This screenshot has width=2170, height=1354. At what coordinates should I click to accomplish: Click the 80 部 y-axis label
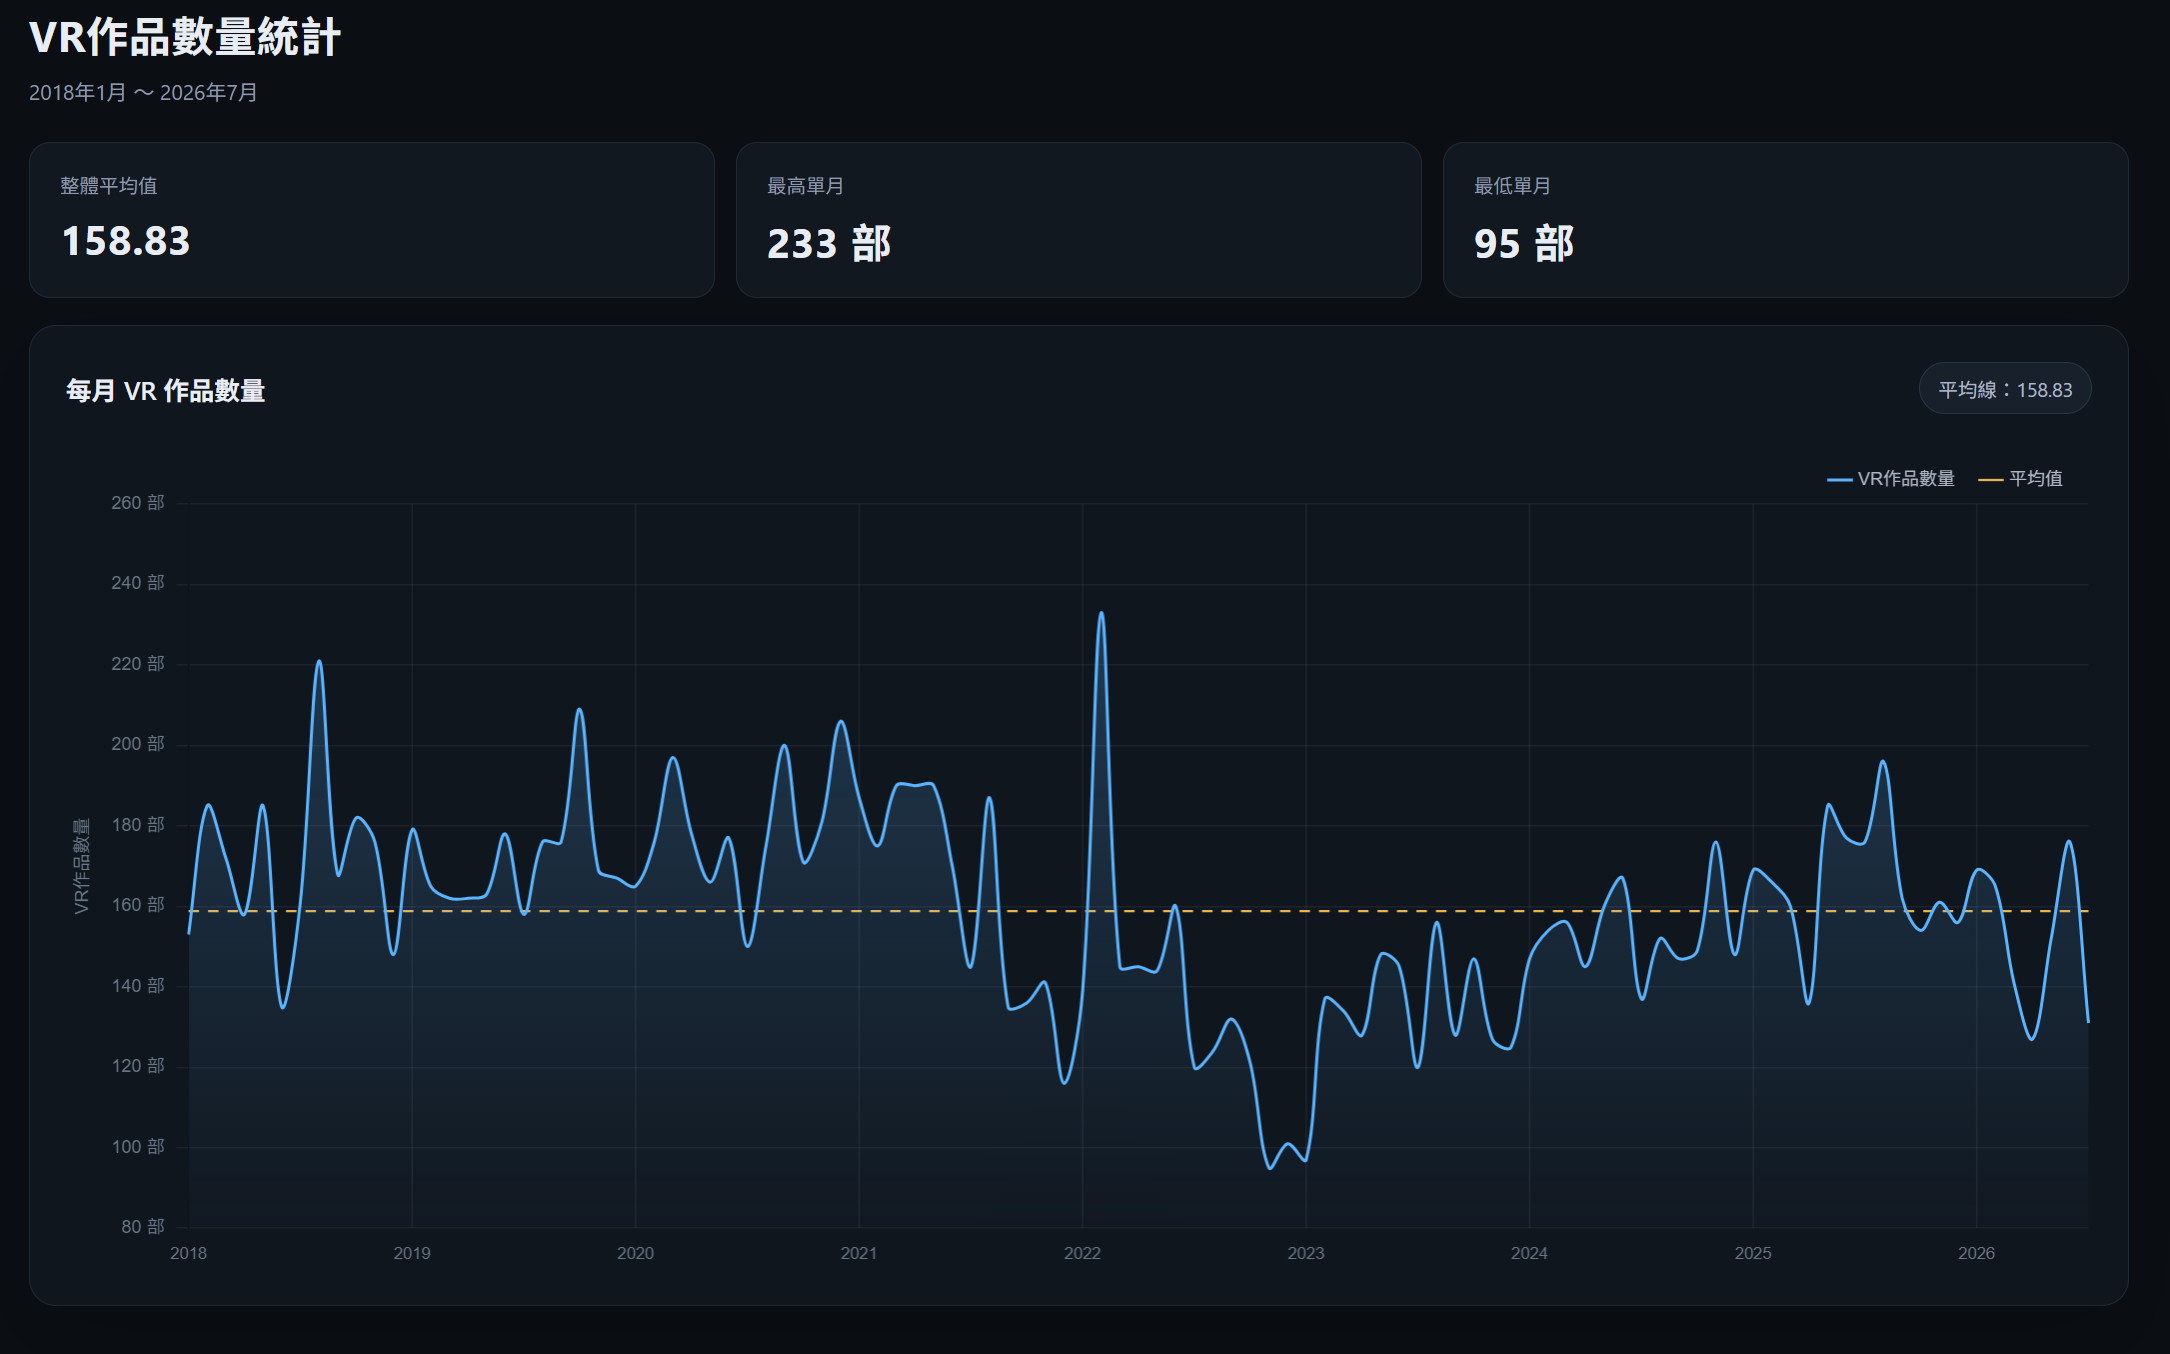click(x=143, y=1227)
